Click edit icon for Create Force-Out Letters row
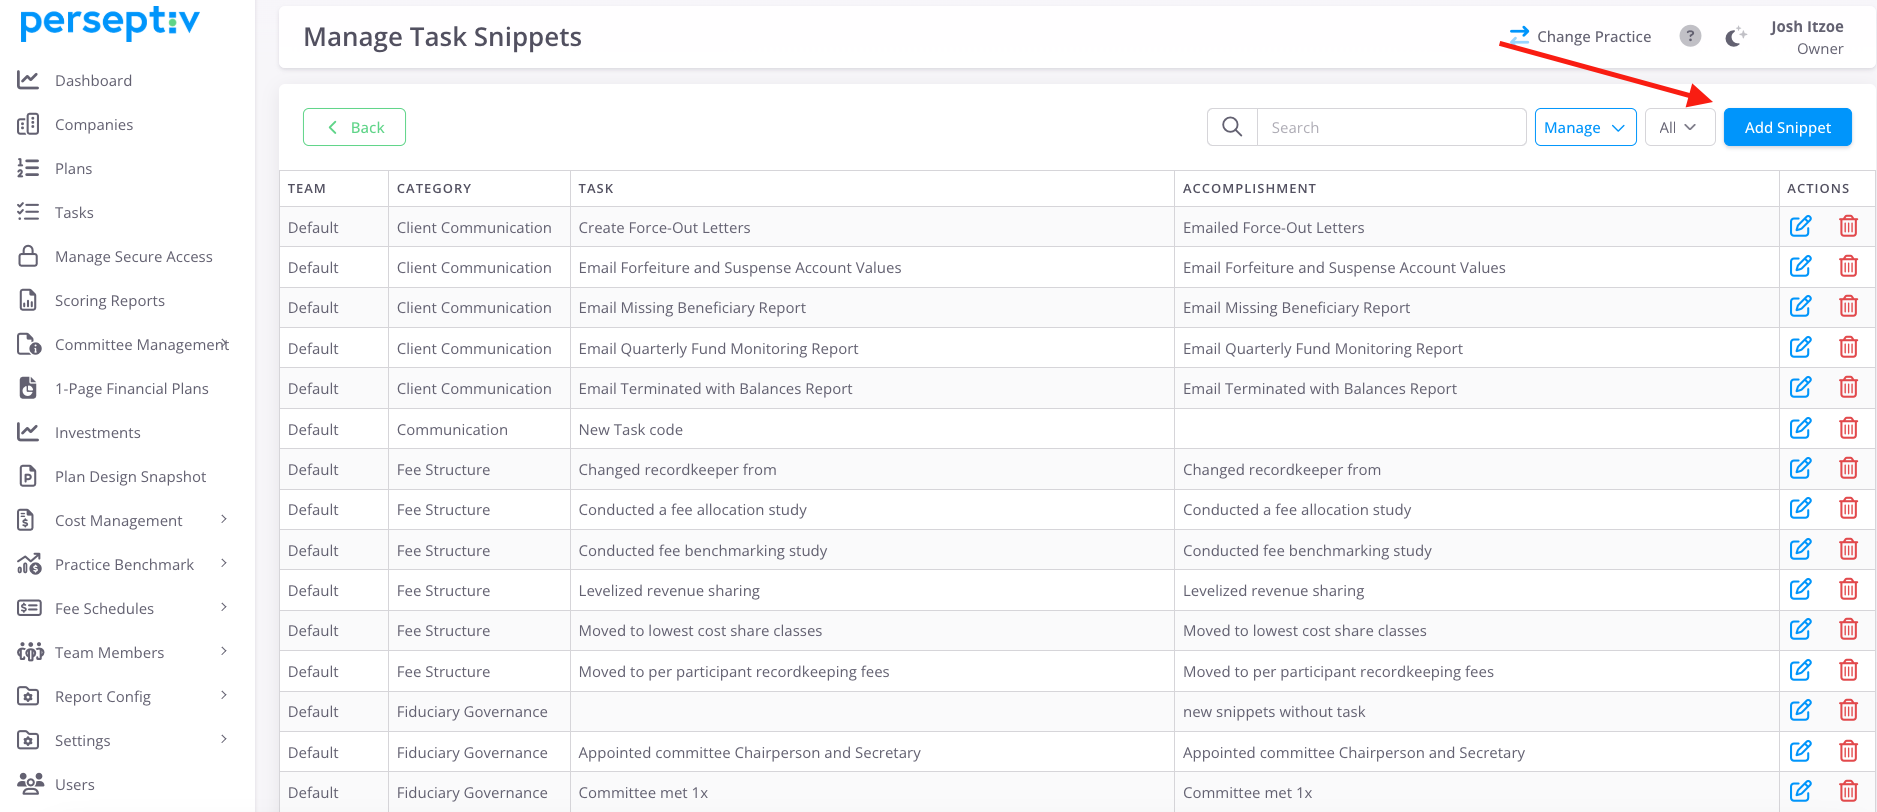 point(1800,226)
